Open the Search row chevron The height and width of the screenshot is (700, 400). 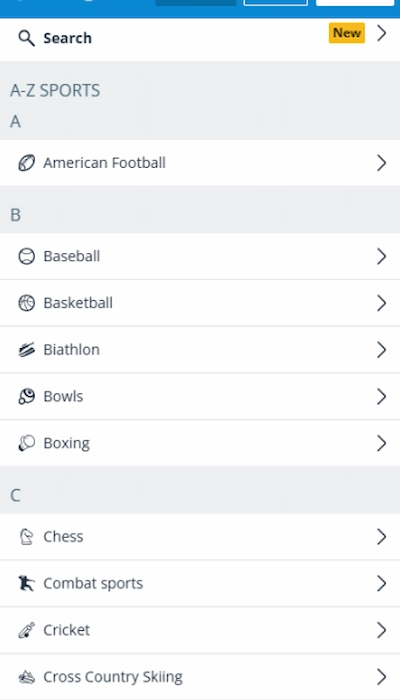tap(381, 33)
